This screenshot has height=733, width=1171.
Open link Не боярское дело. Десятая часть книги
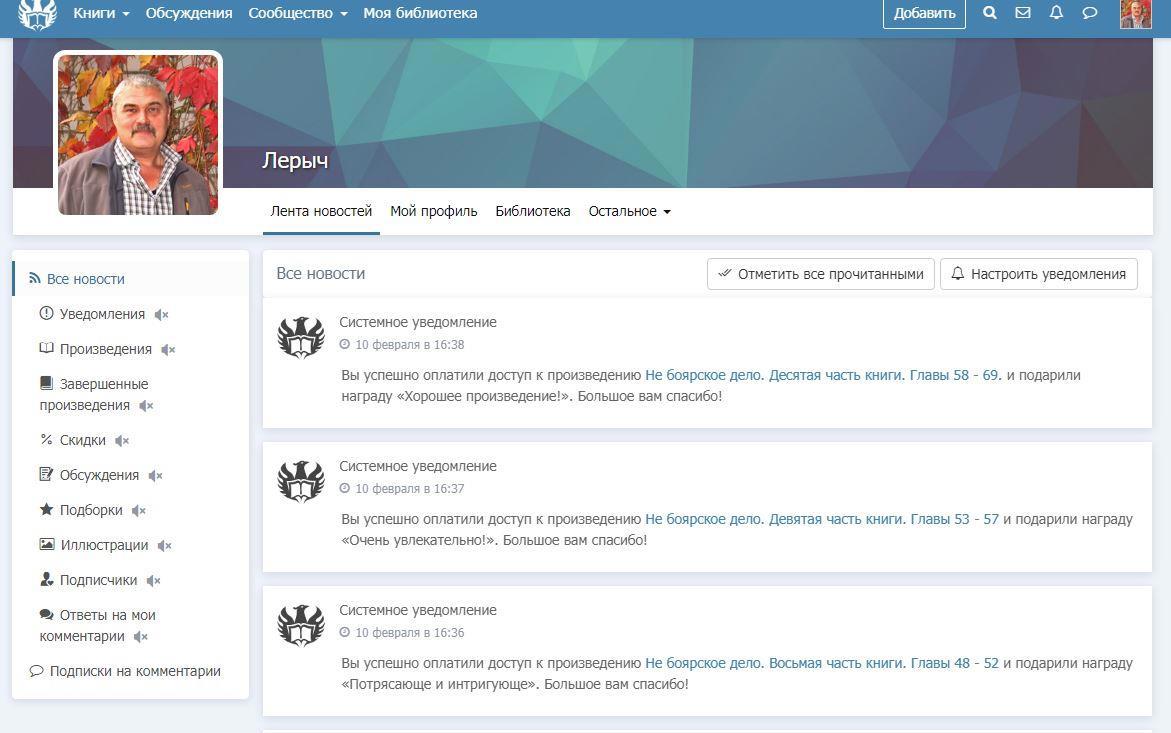coord(775,376)
